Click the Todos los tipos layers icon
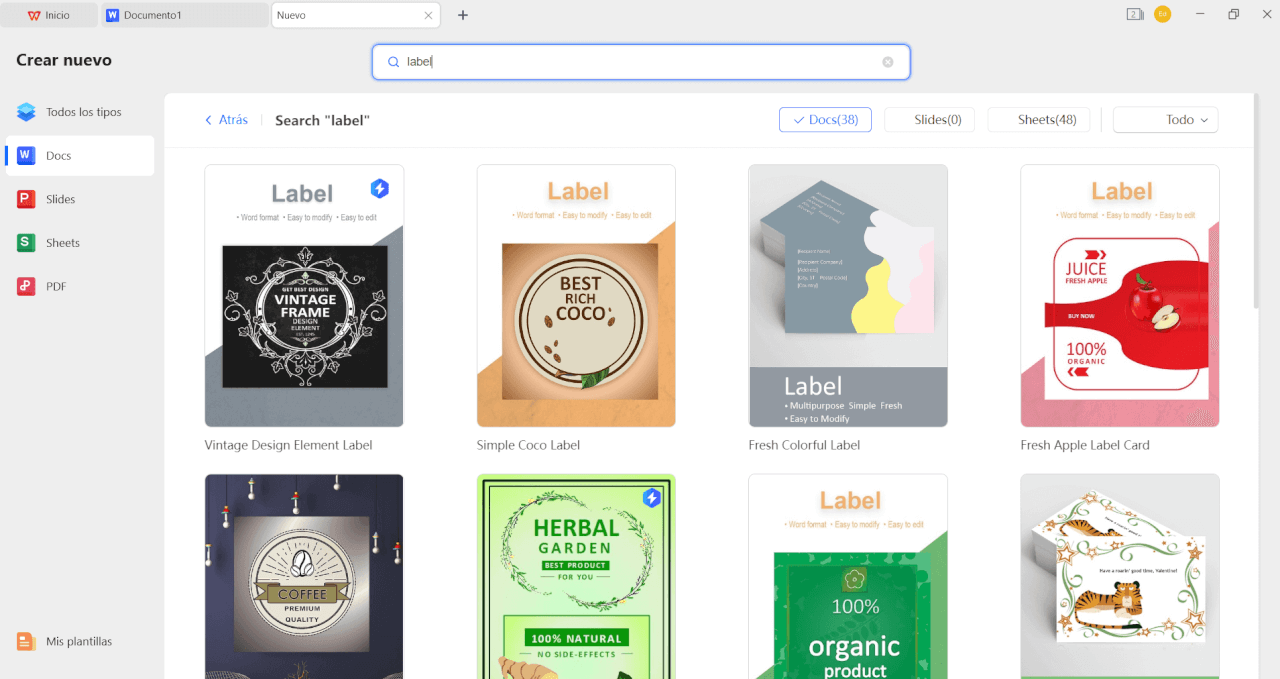 pyautogui.click(x=26, y=112)
